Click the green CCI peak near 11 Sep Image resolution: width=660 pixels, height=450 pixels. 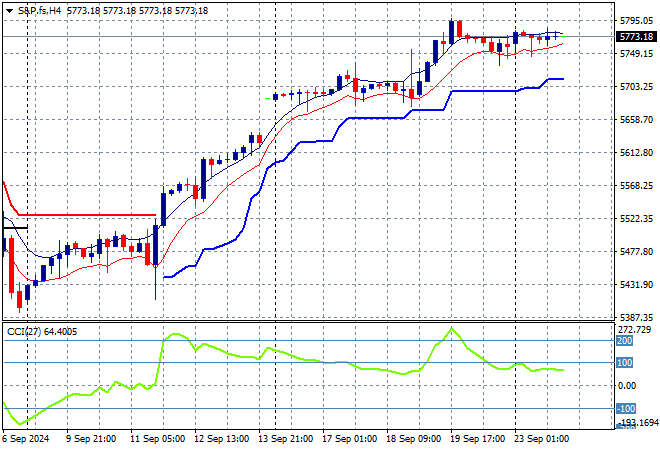(x=170, y=335)
